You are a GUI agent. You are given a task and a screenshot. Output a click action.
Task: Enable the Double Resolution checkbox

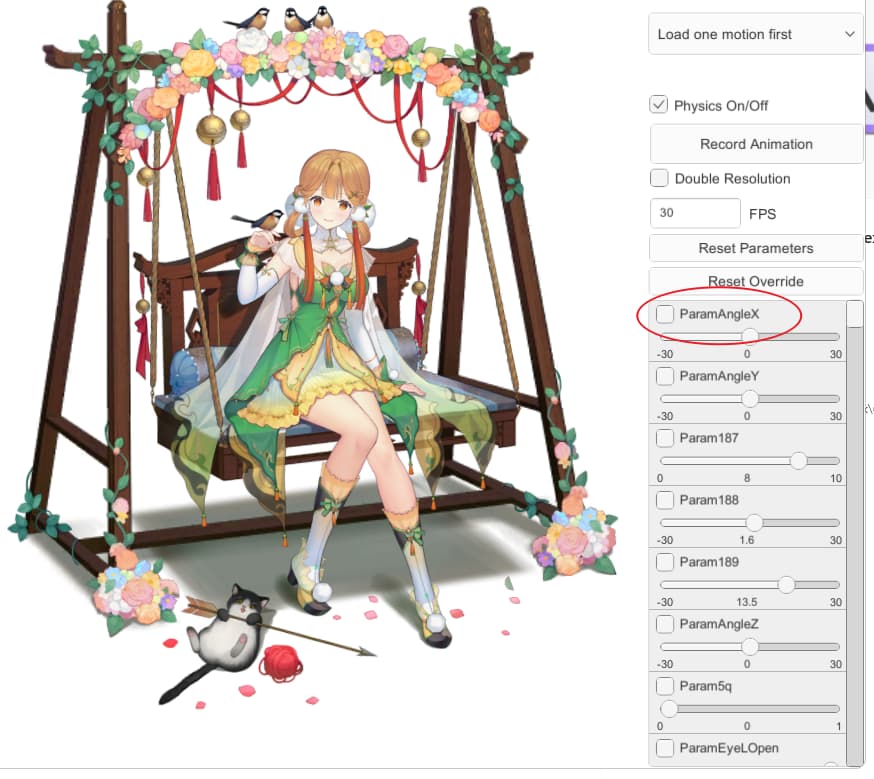click(659, 178)
